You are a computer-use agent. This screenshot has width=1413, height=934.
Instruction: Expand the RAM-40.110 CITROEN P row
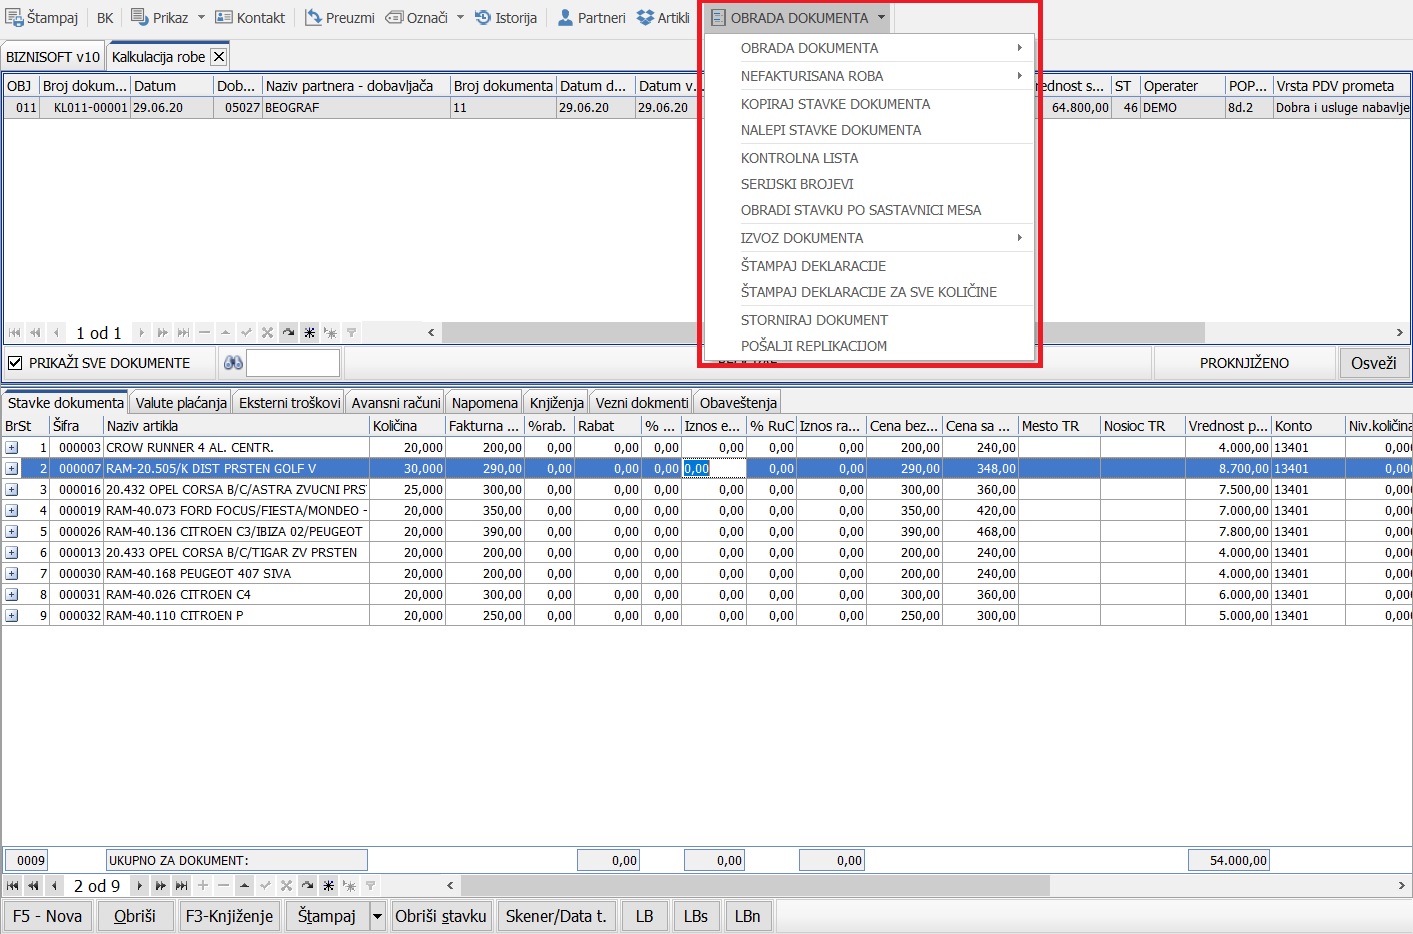[11, 616]
